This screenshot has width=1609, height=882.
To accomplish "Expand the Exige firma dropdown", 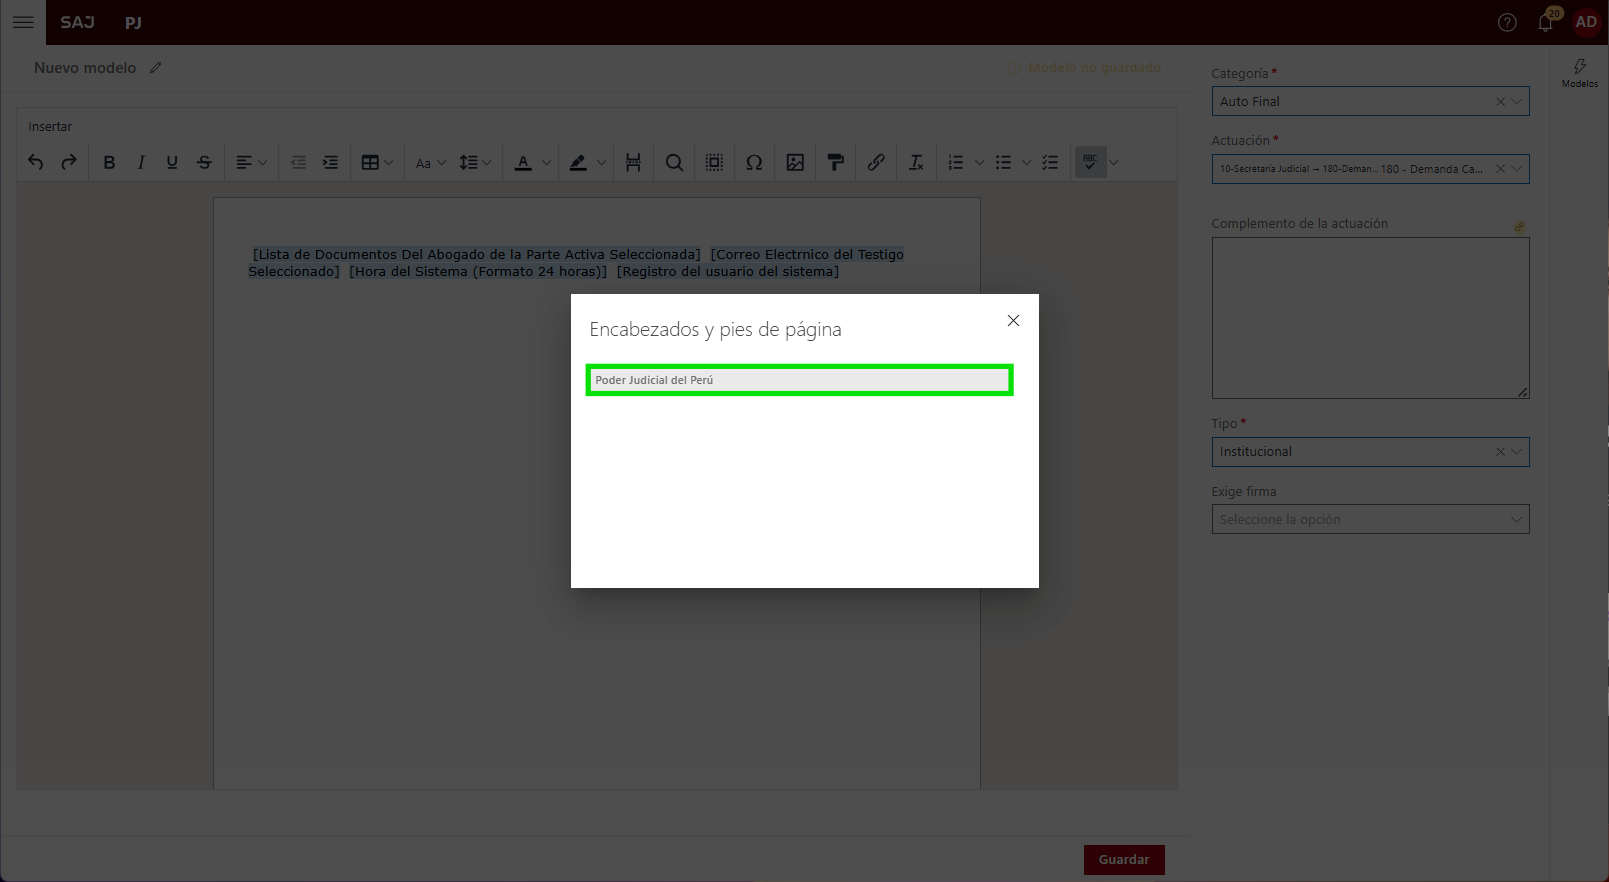I will tap(1370, 519).
